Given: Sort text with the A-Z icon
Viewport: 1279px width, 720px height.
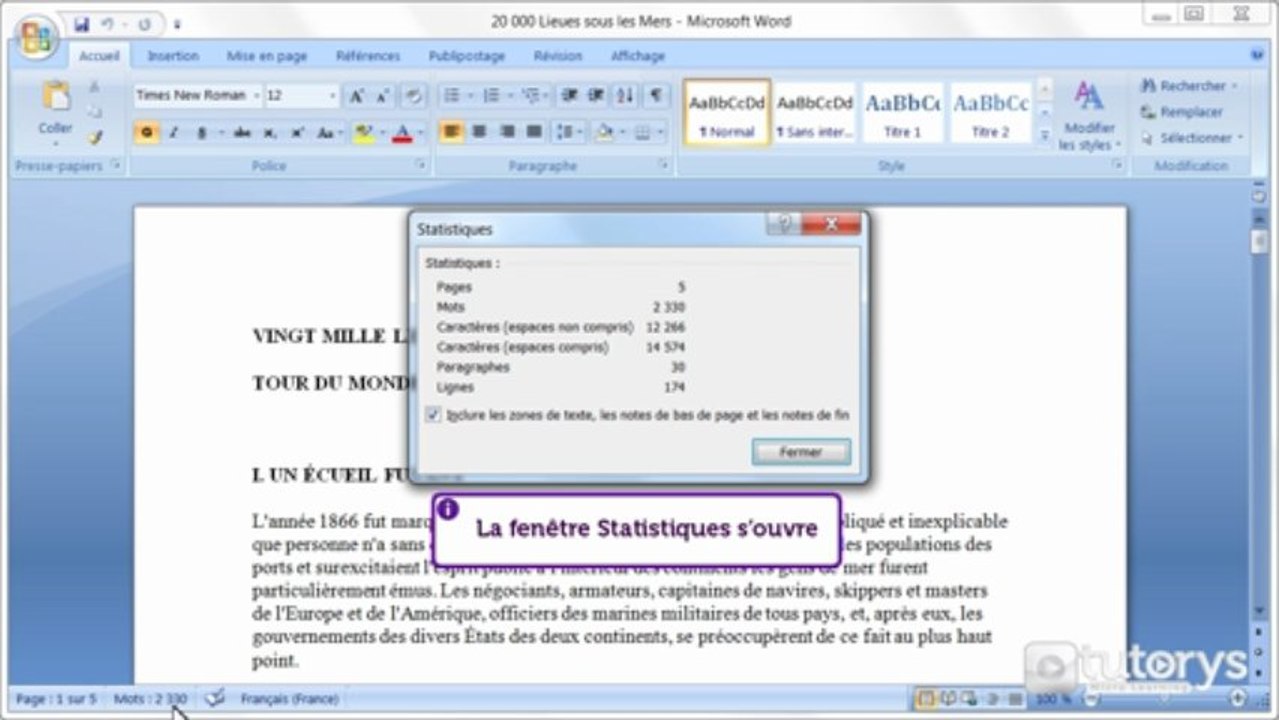Looking at the screenshot, I should click(x=625, y=96).
